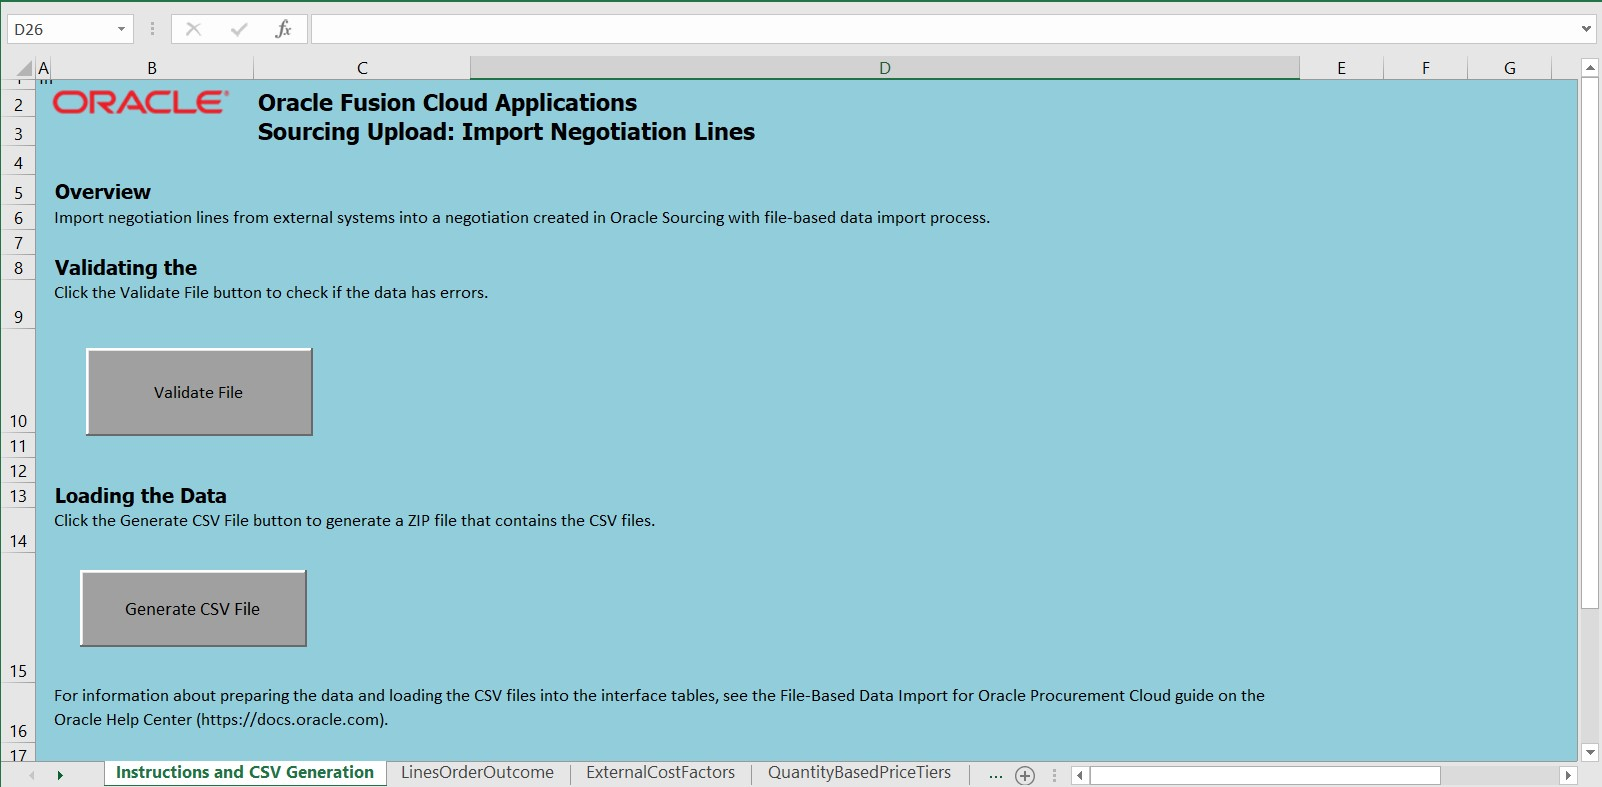
Task: Click the 'Validating the' heading
Action: click(126, 268)
